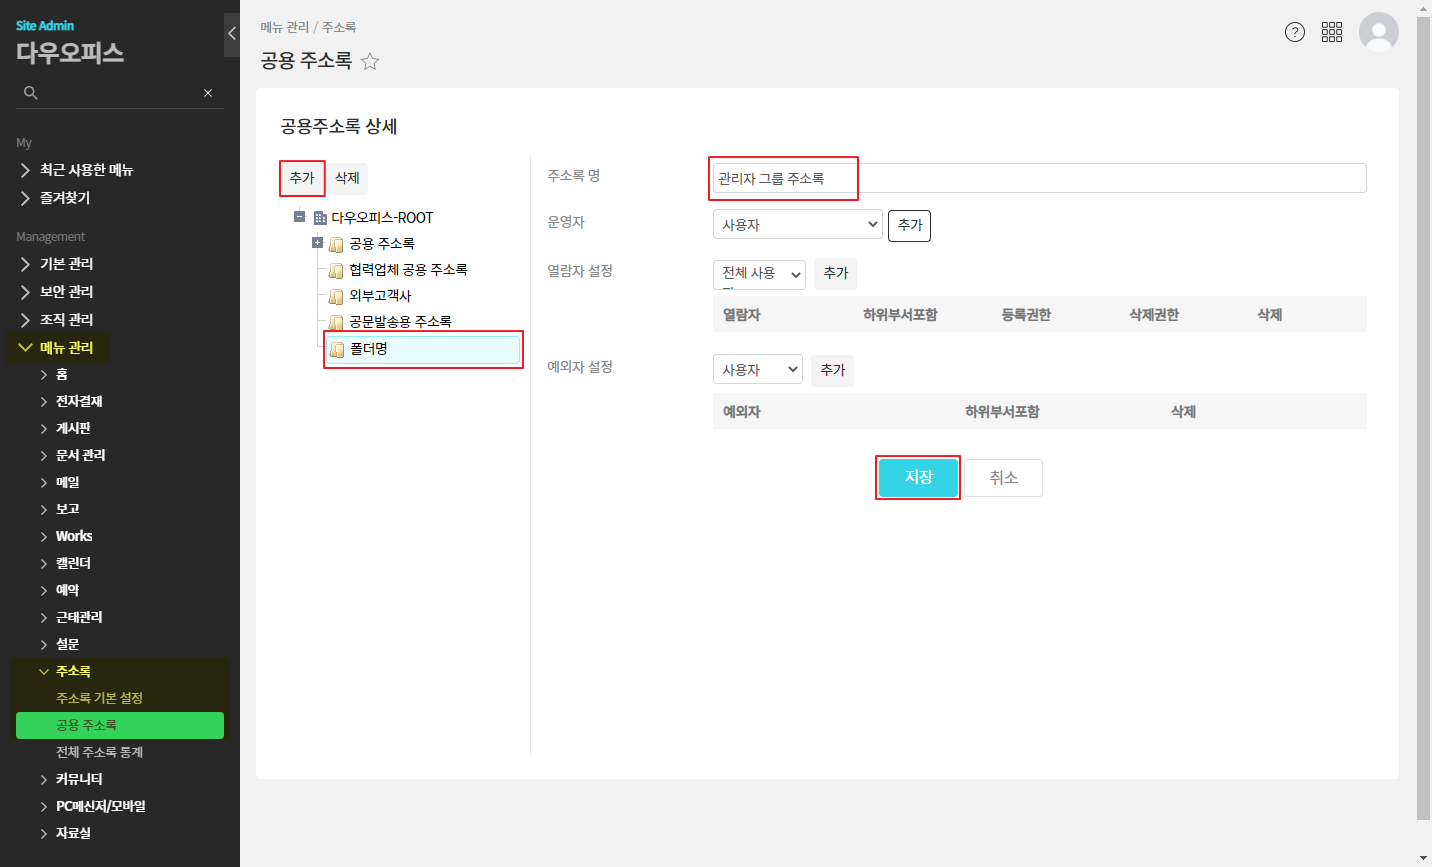This screenshot has width=1432, height=867.
Task: Open 주소록 기본 설정 menu item
Action: (x=99, y=698)
